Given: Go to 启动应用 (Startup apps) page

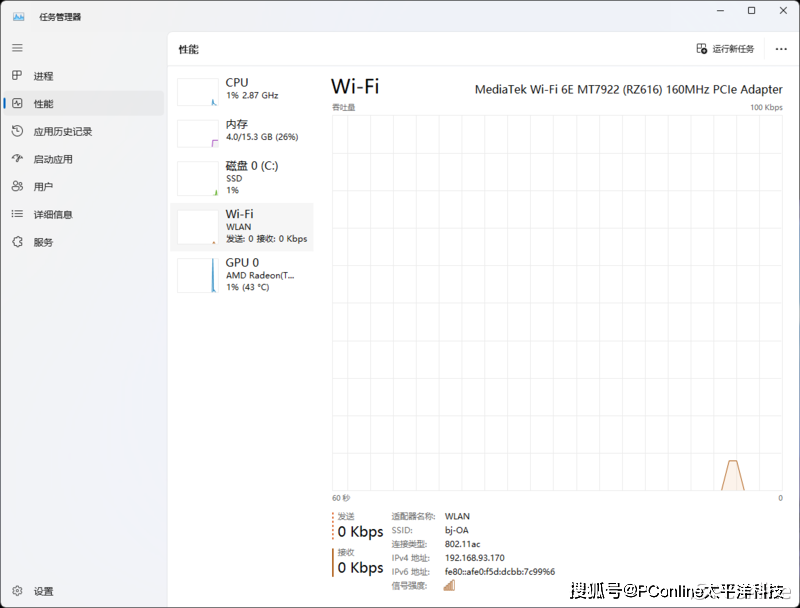Looking at the screenshot, I should [x=53, y=159].
